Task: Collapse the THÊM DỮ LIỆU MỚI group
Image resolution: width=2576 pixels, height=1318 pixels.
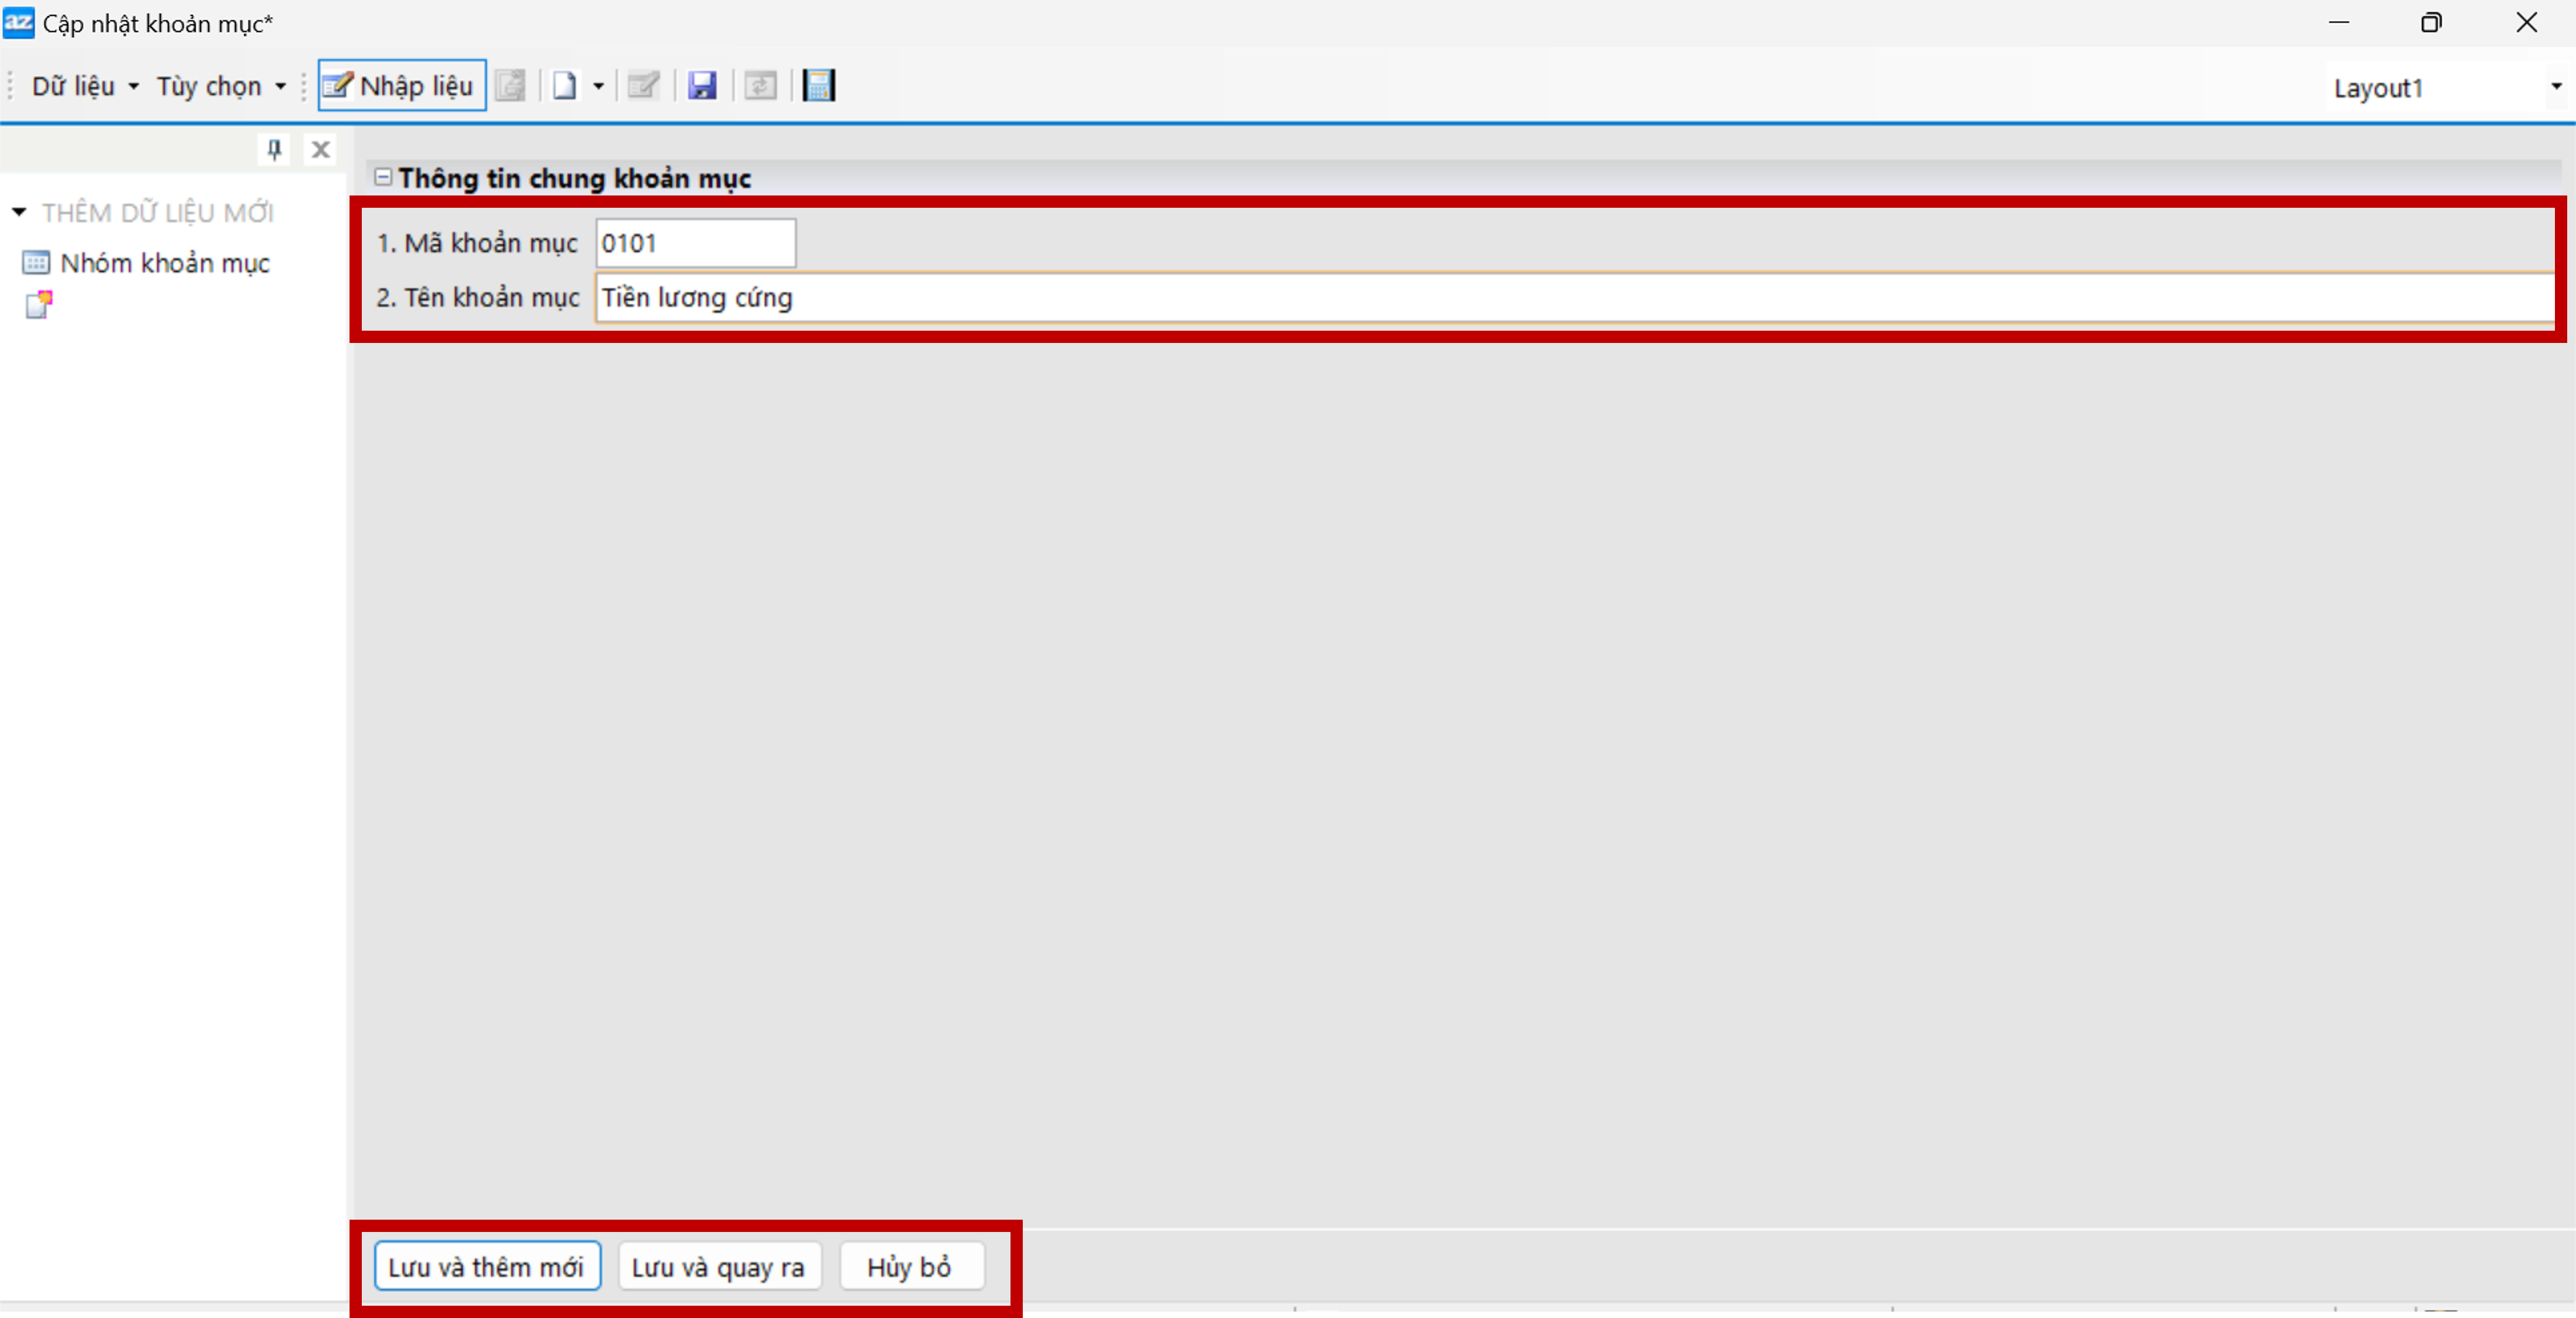Action: click(x=19, y=212)
